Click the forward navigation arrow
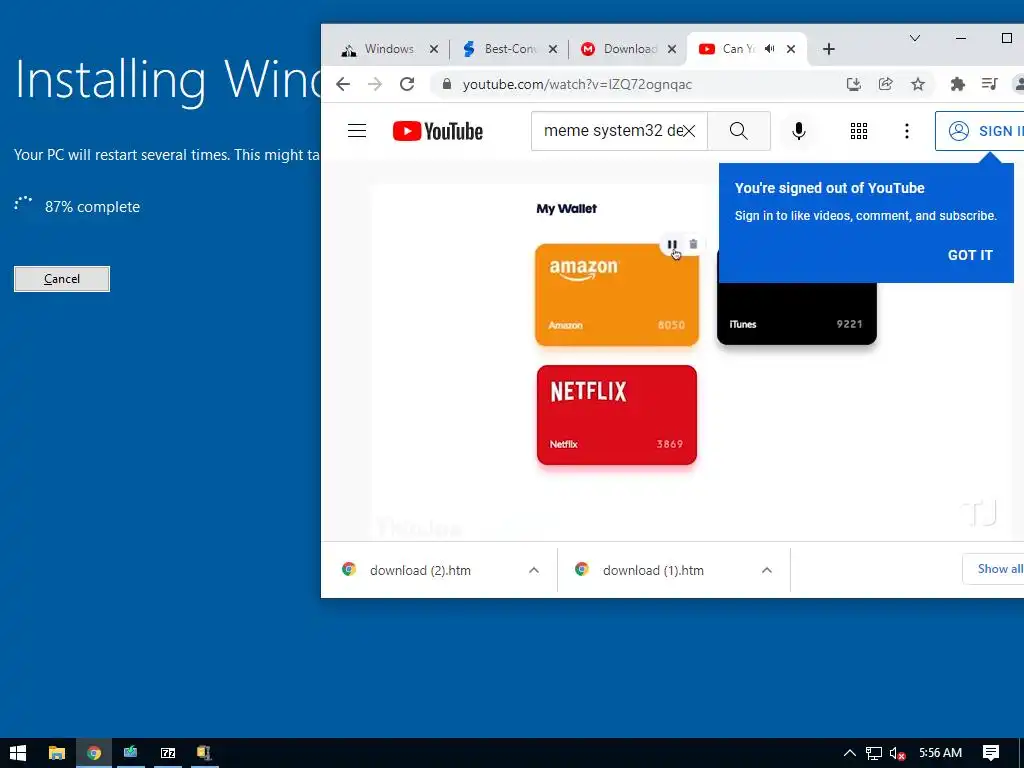The width and height of the screenshot is (1024, 768). click(x=375, y=84)
